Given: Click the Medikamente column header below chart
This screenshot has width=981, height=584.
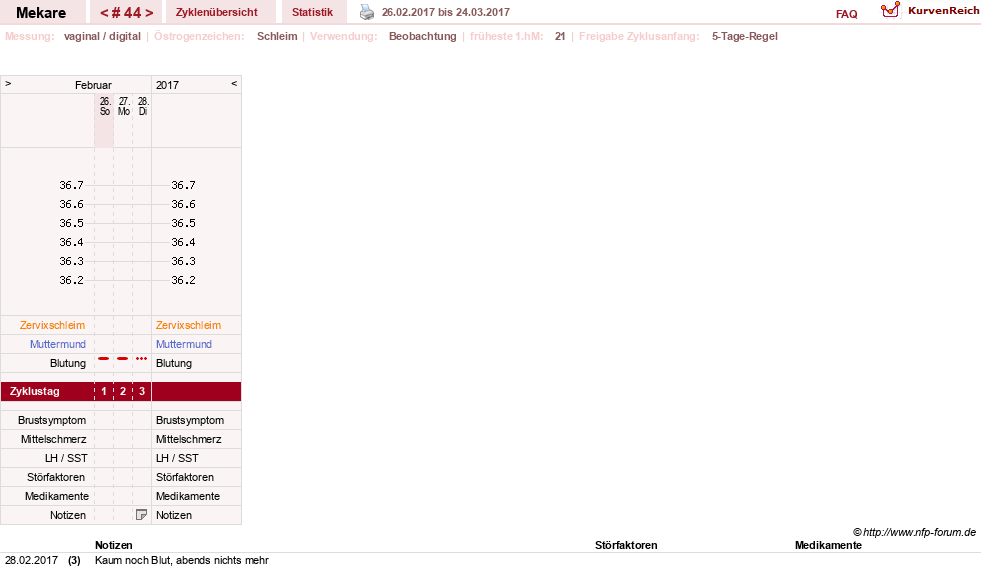Looking at the screenshot, I should [828, 545].
